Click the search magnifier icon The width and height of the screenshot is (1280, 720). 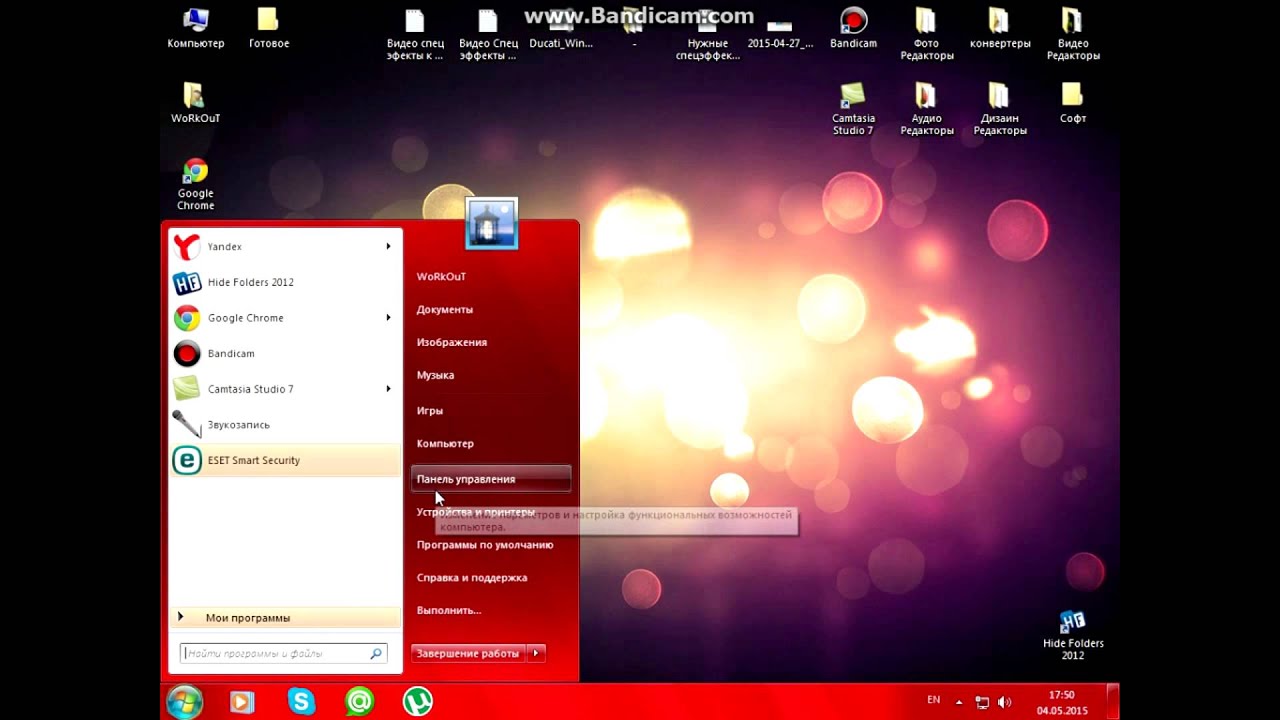pyautogui.click(x=376, y=653)
